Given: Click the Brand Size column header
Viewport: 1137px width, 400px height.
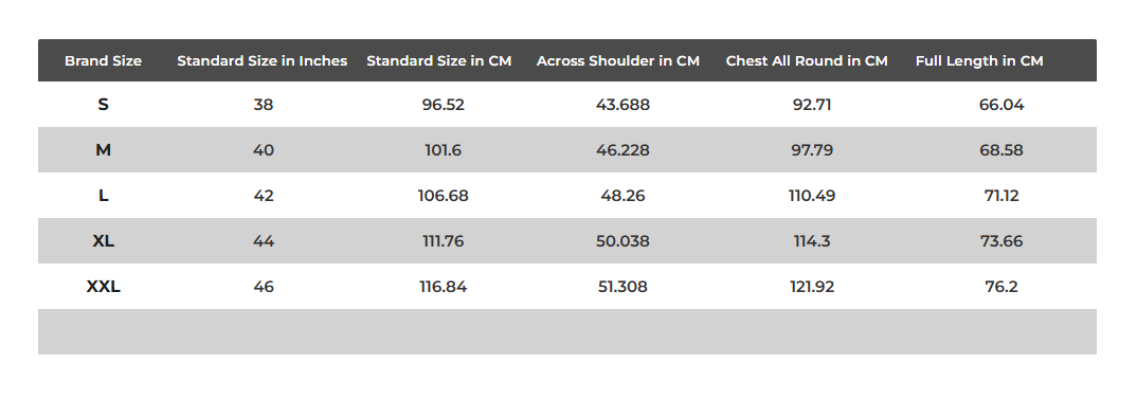Looking at the screenshot, I should (x=103, y=61).
